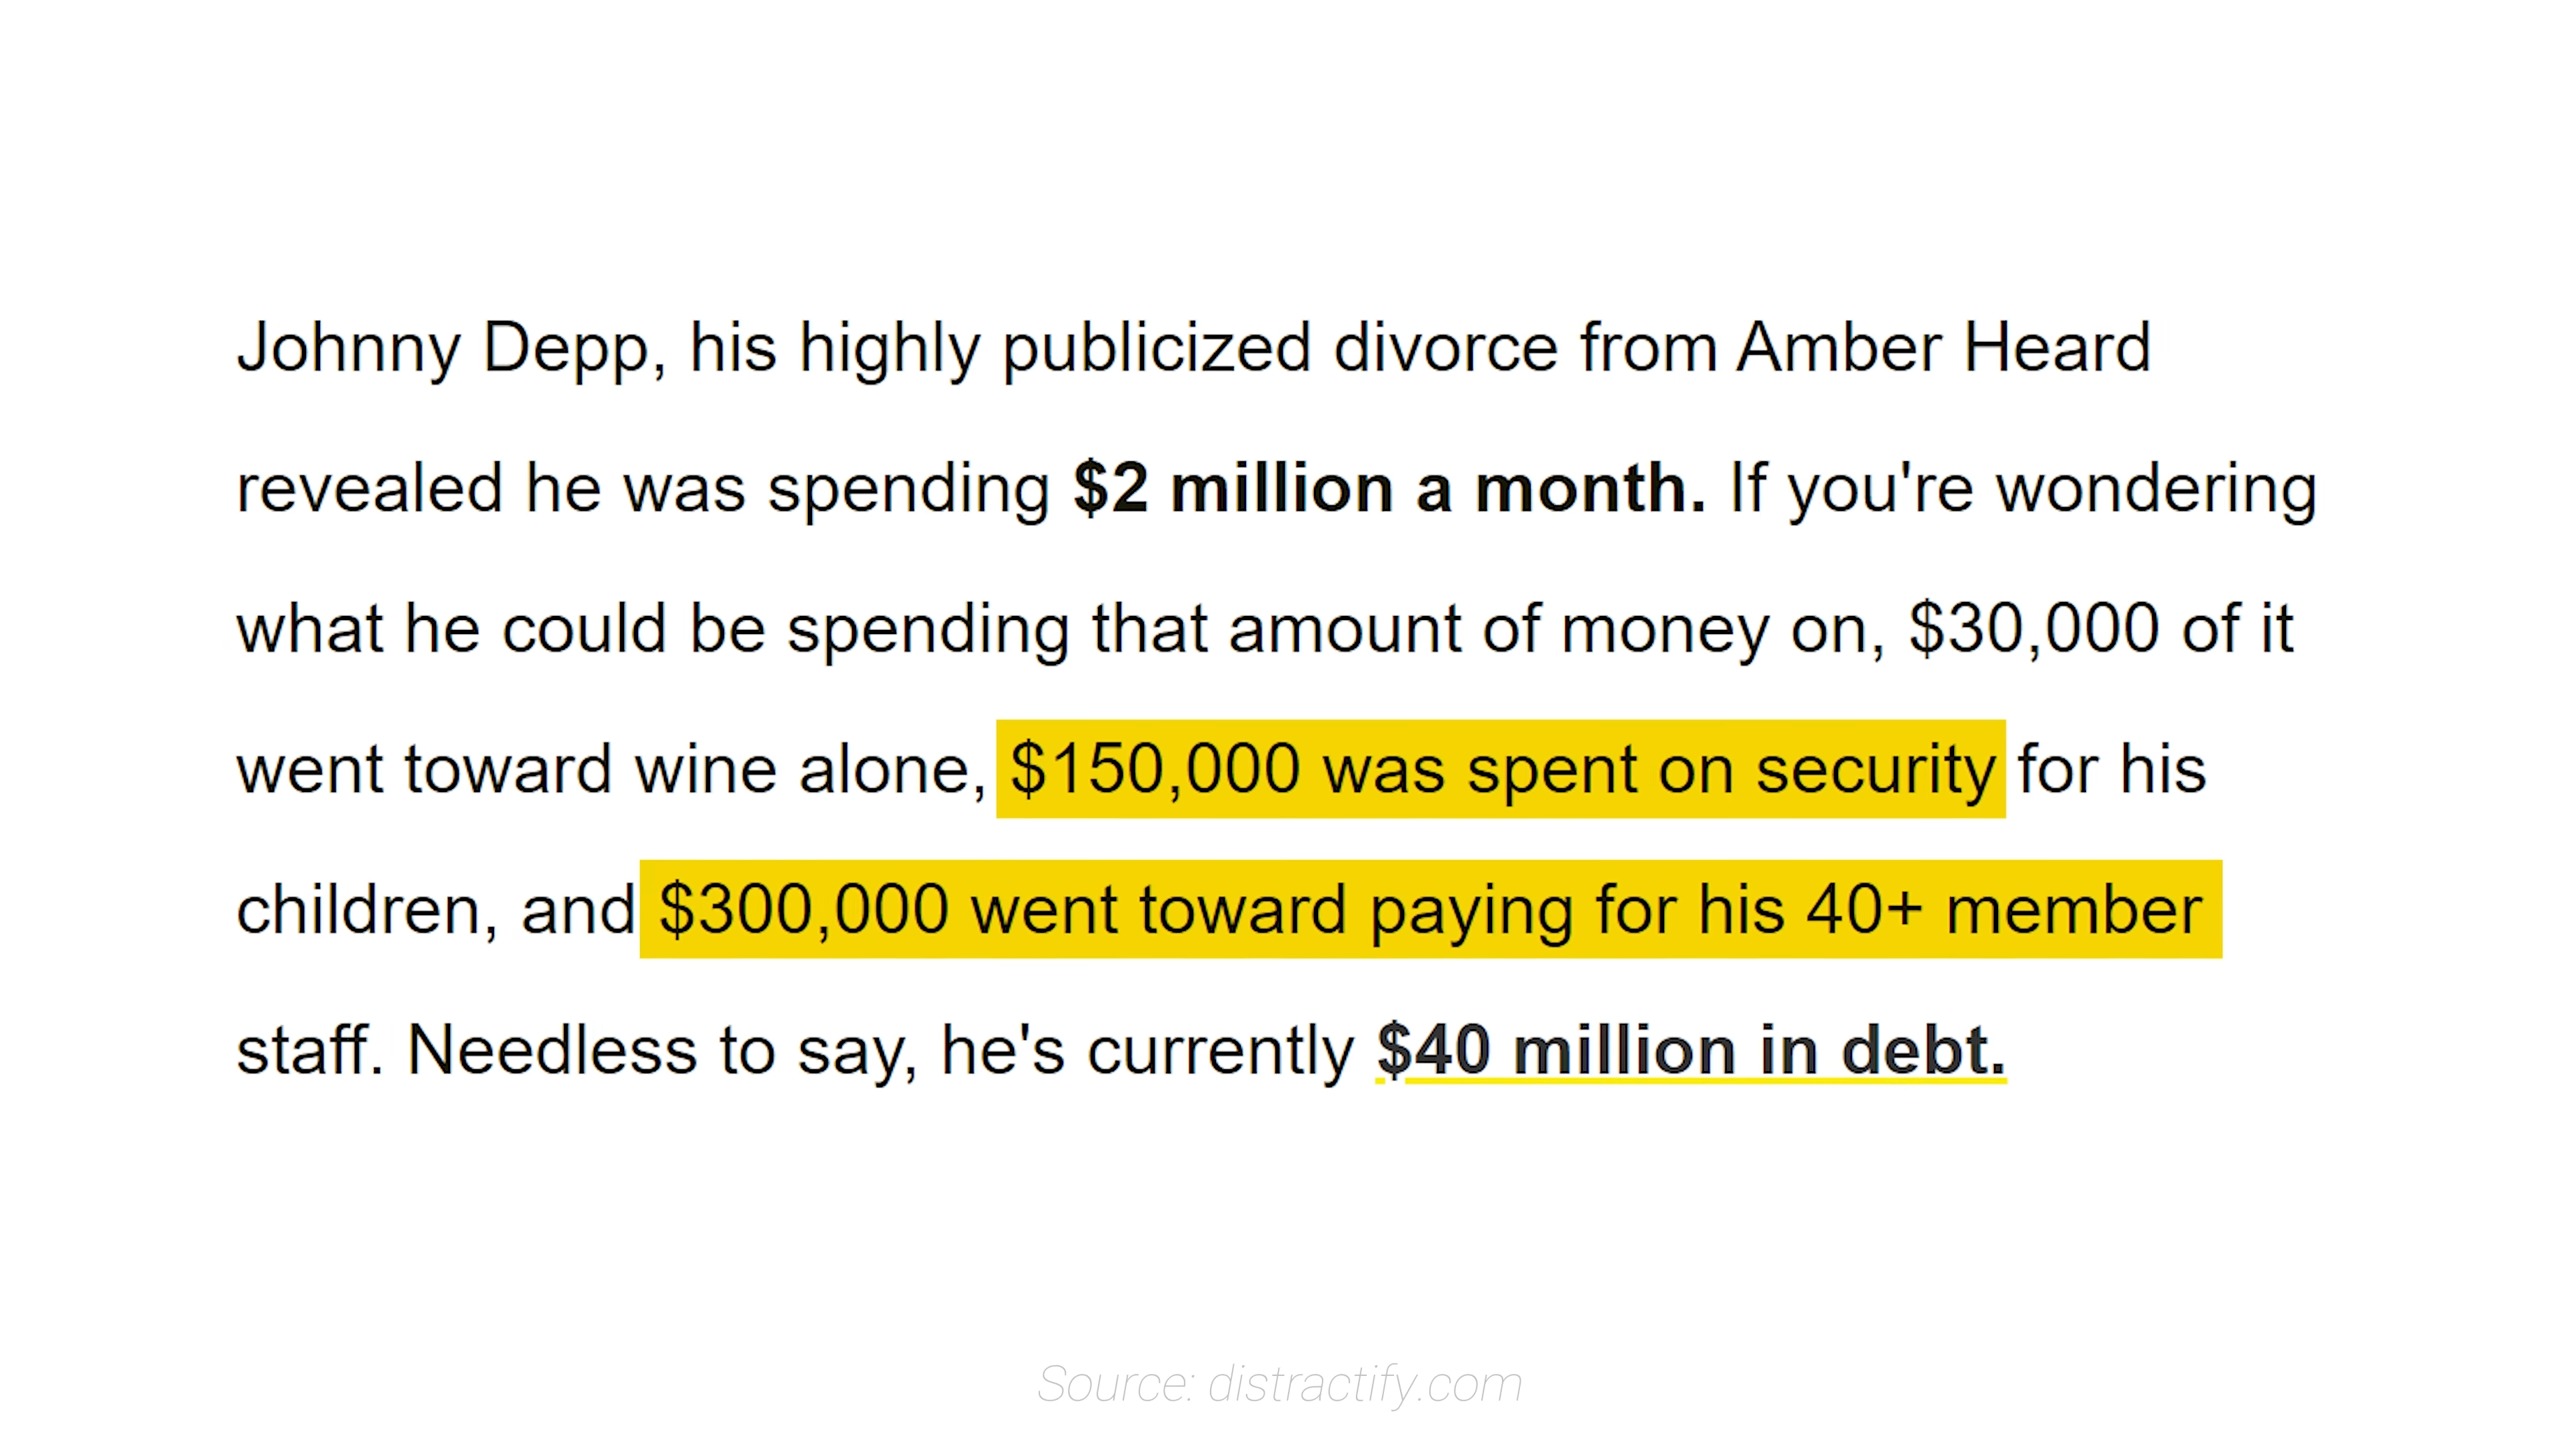The height and width of the screenshot is (1440, 2560).
Task: Click the phrase 'If you're wondering'
Action: click(2023, 489)
